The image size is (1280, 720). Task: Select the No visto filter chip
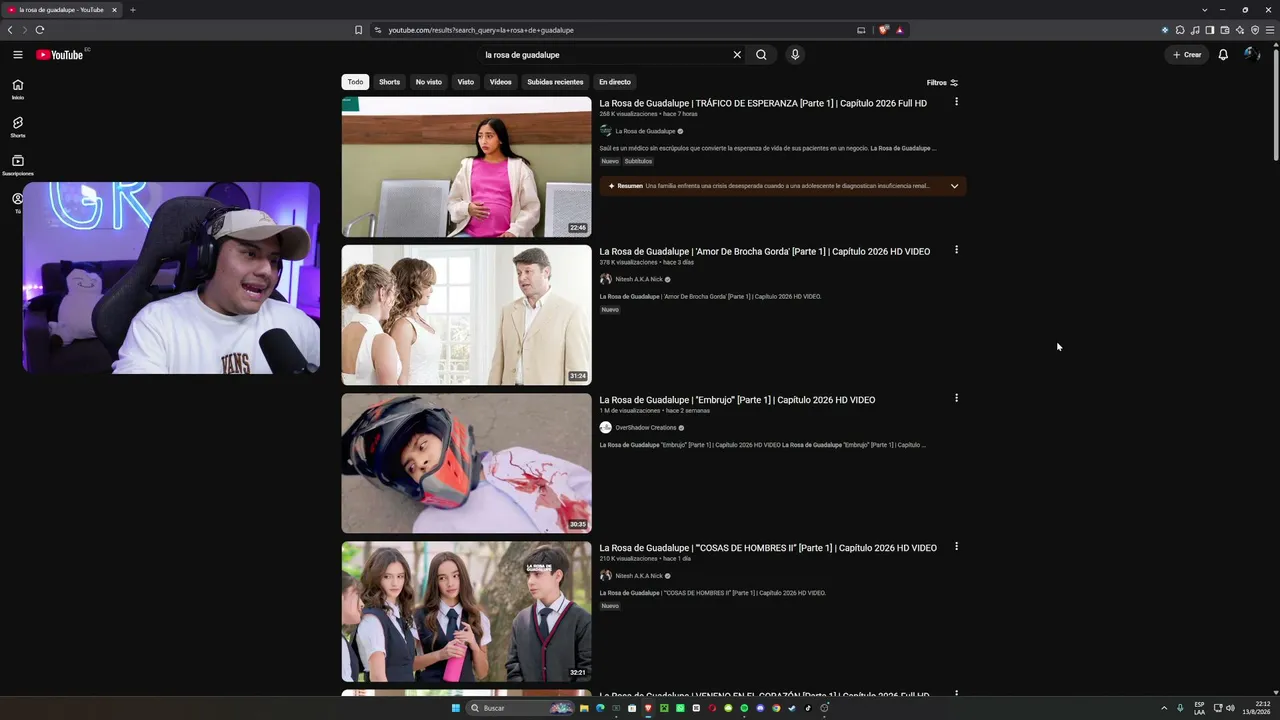(428, 82)
